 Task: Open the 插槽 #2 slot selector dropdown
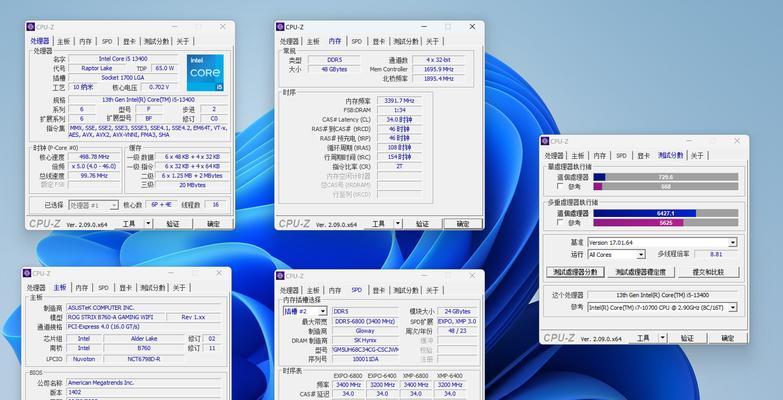[323, 311]
